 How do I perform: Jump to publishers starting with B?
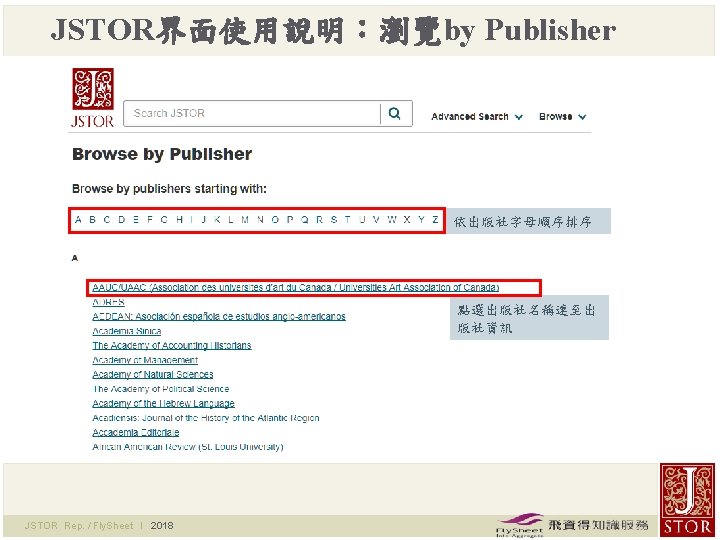[92, 220]
